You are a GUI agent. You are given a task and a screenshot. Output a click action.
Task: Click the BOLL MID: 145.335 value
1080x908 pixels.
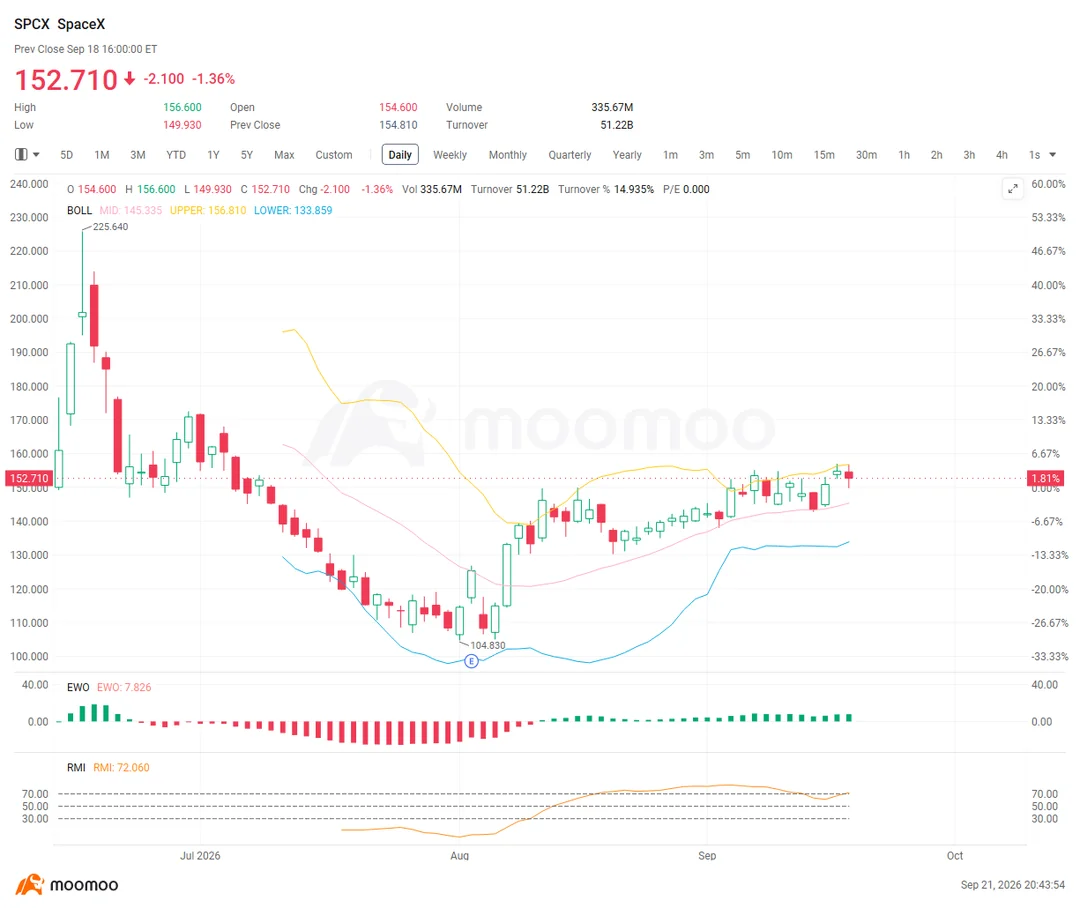[x=131, y=210]
